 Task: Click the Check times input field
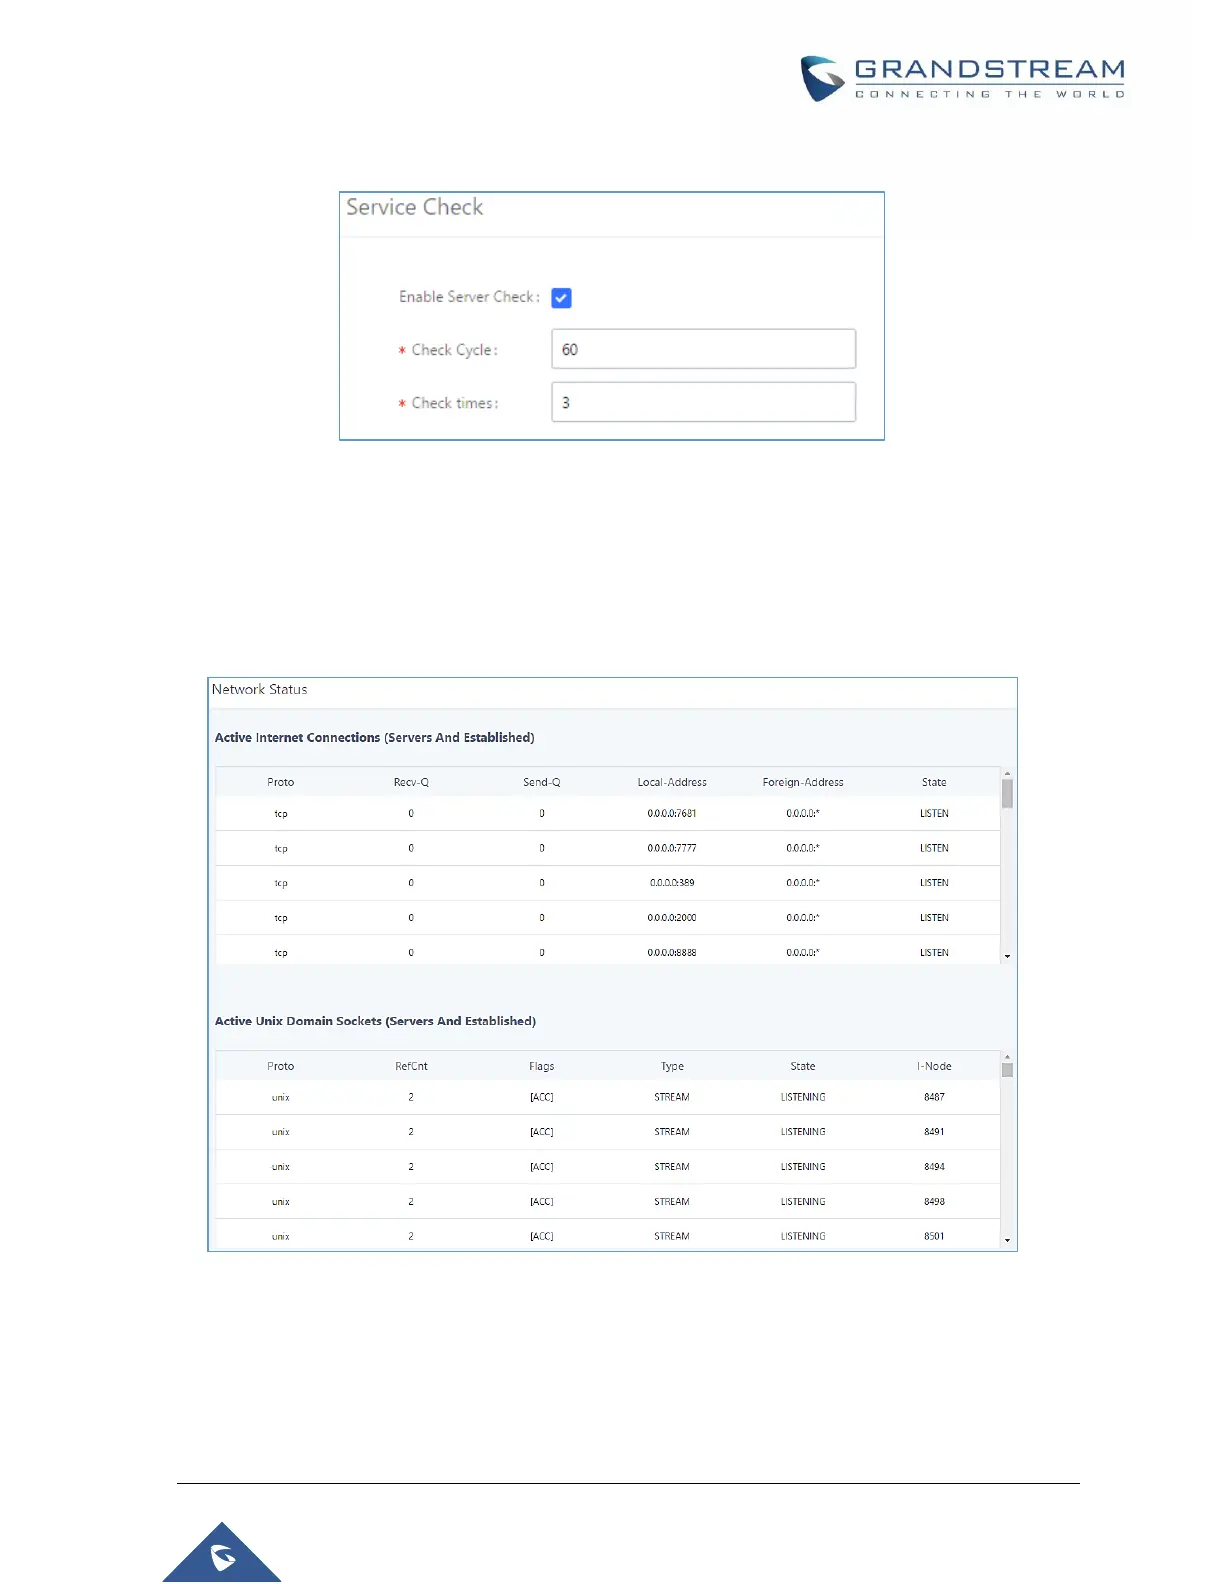(703, 402)
